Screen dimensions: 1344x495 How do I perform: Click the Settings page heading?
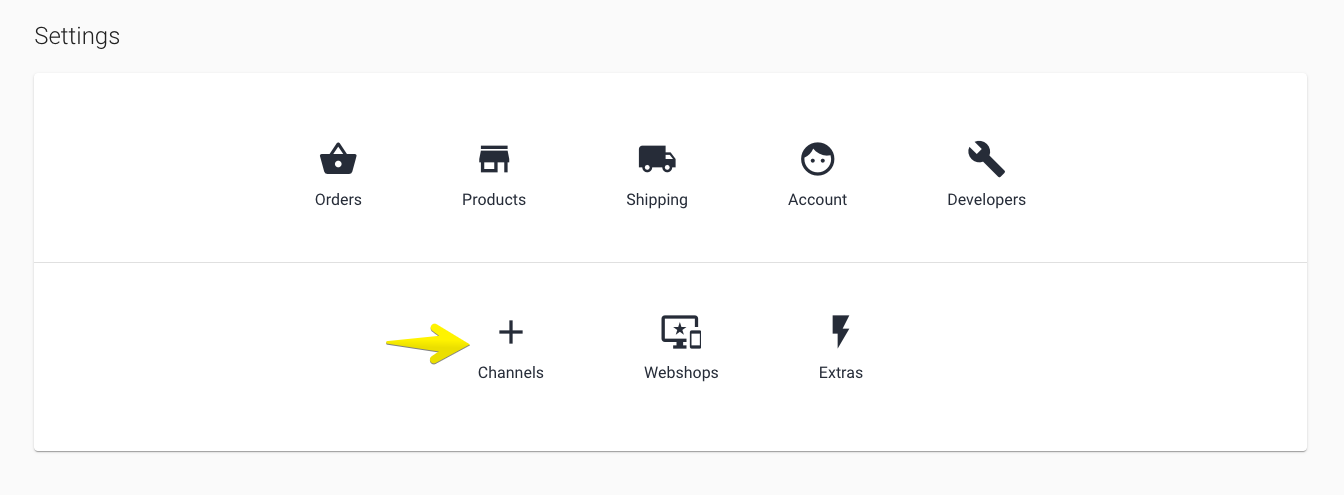[x=77, y=36]
